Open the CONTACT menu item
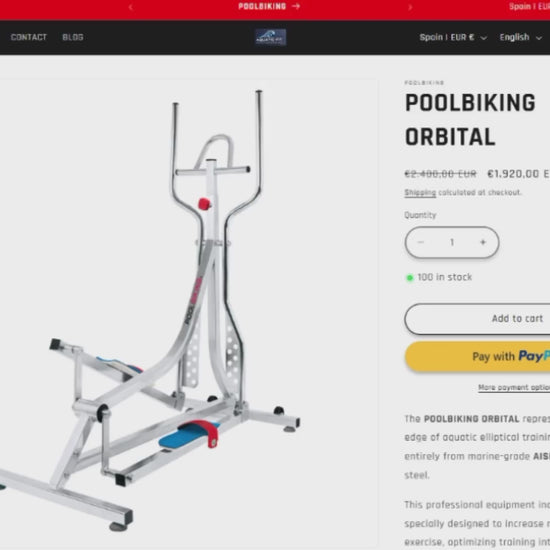This screenshot has width=550, height=550. tap(29, 37)
